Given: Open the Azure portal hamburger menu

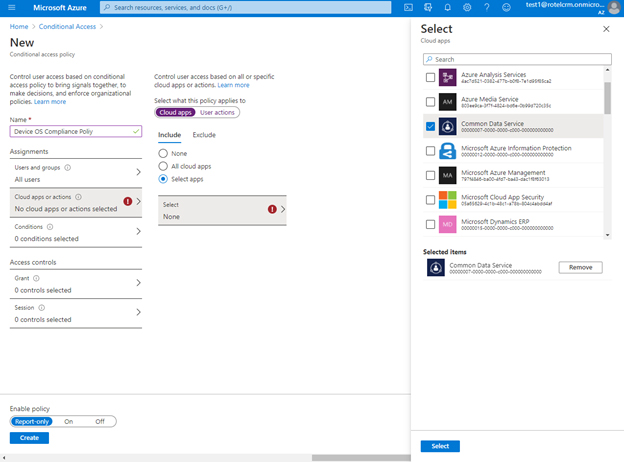Looking at the screenshot, I should 12,8.
